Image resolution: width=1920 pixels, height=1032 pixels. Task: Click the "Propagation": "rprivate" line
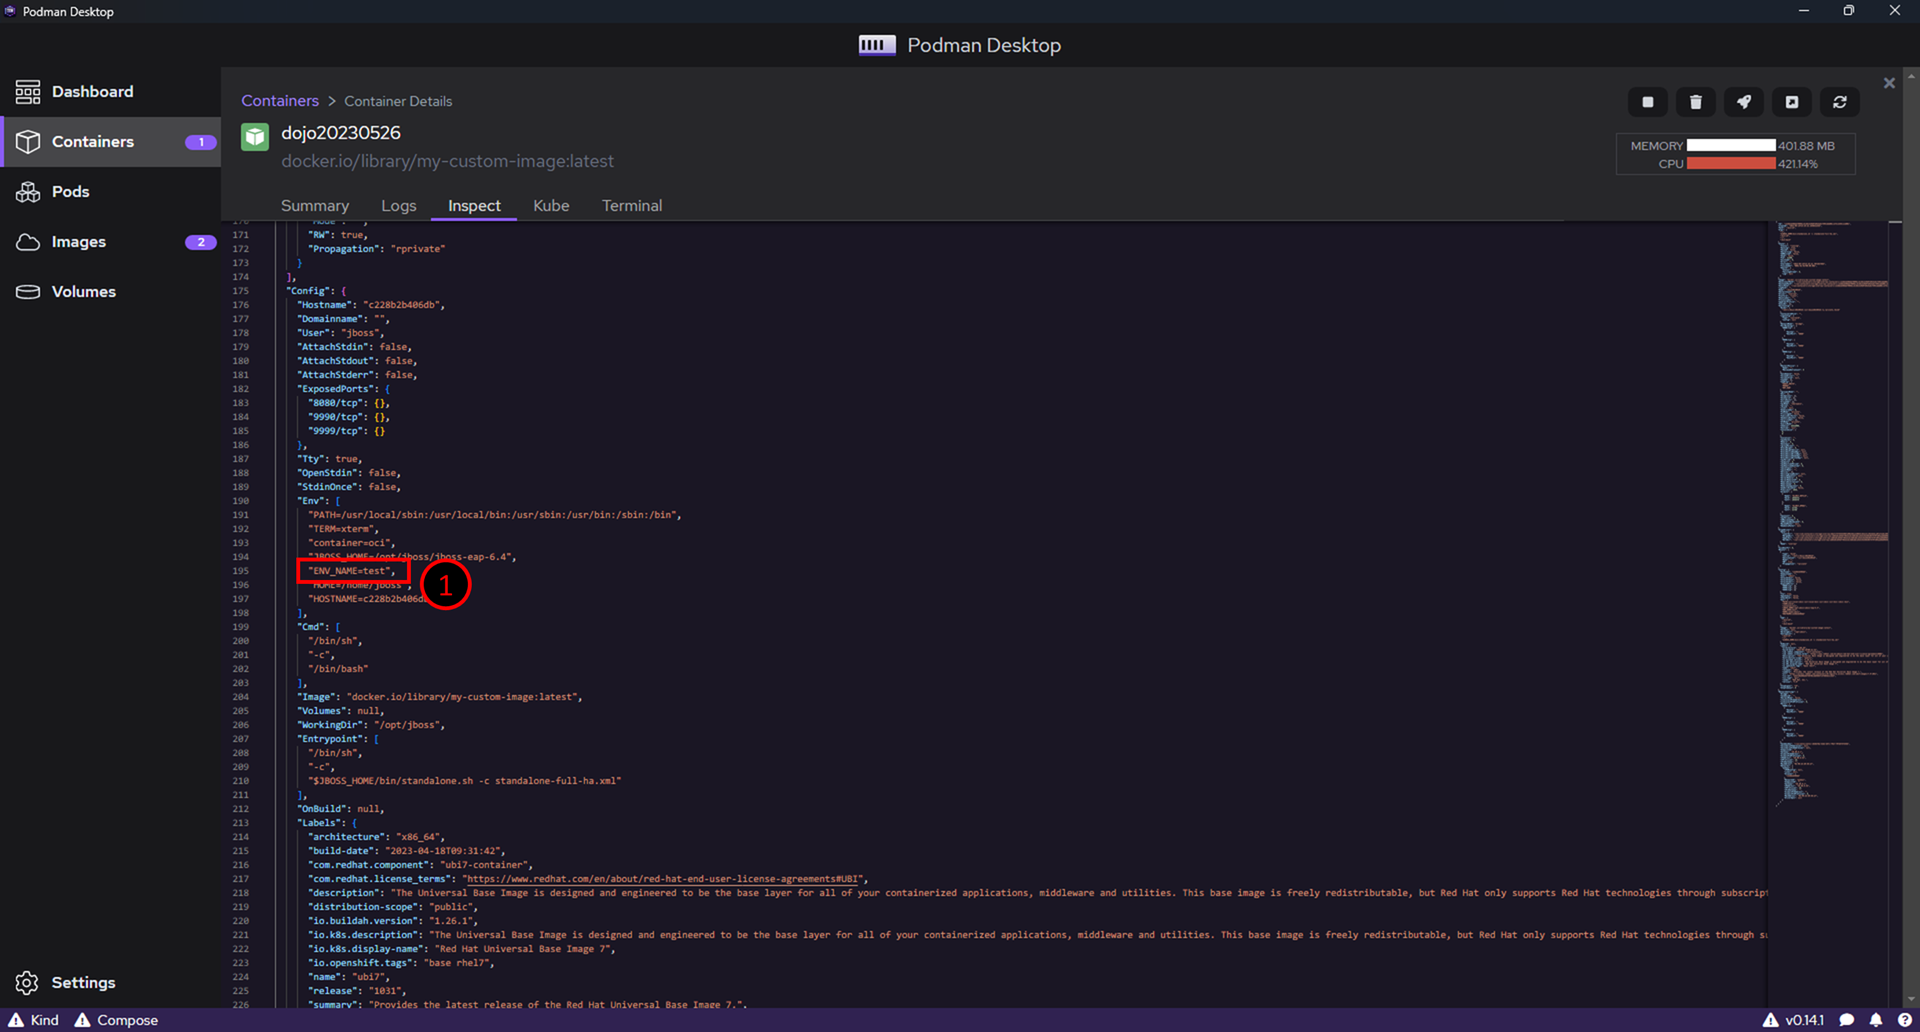(377, 249)
